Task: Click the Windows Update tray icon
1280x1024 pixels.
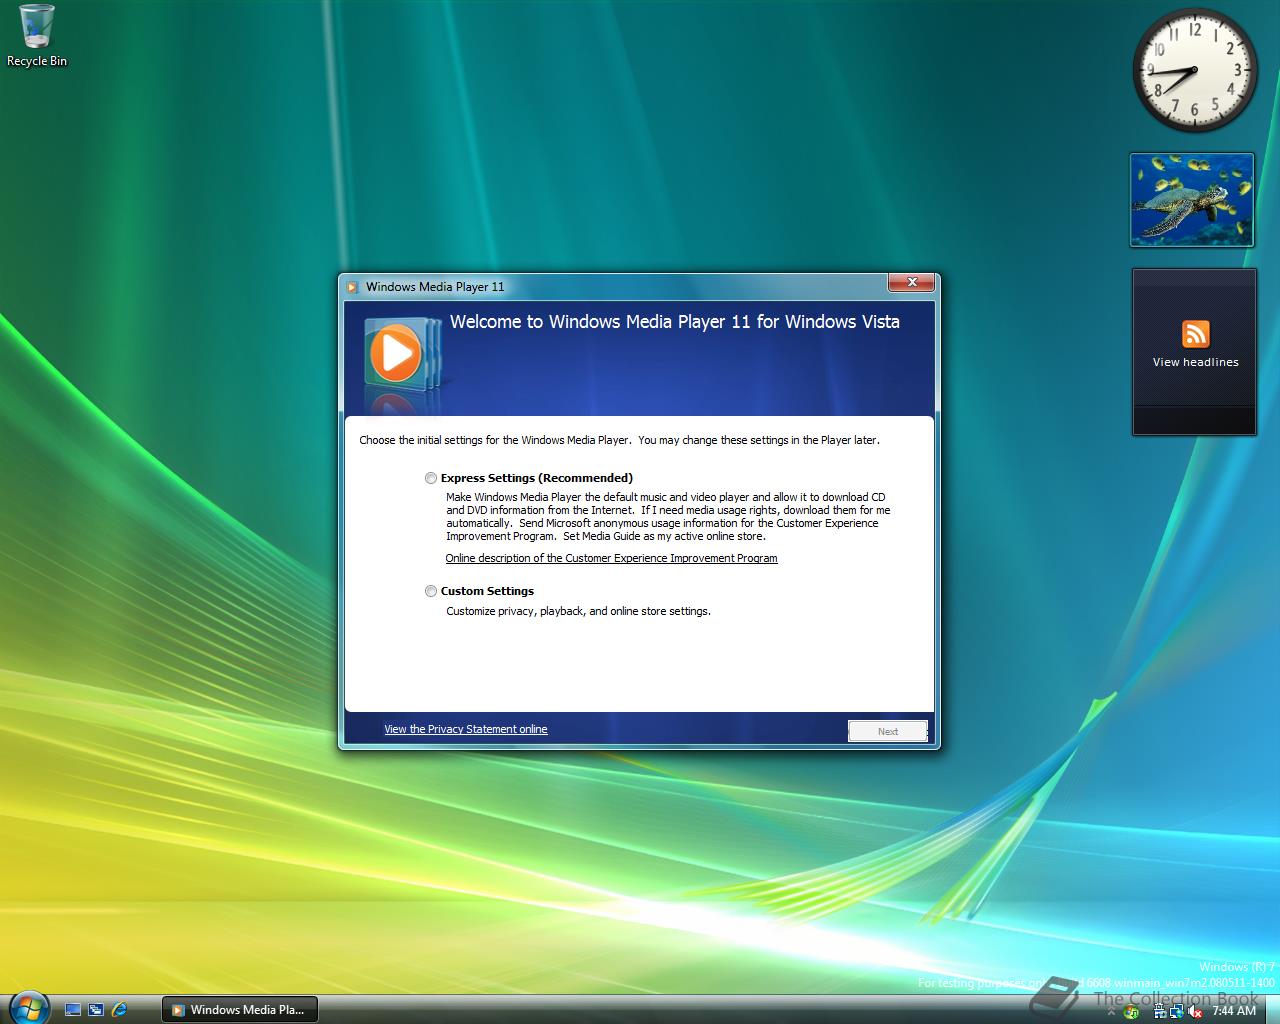Action: (1131, 1012)
